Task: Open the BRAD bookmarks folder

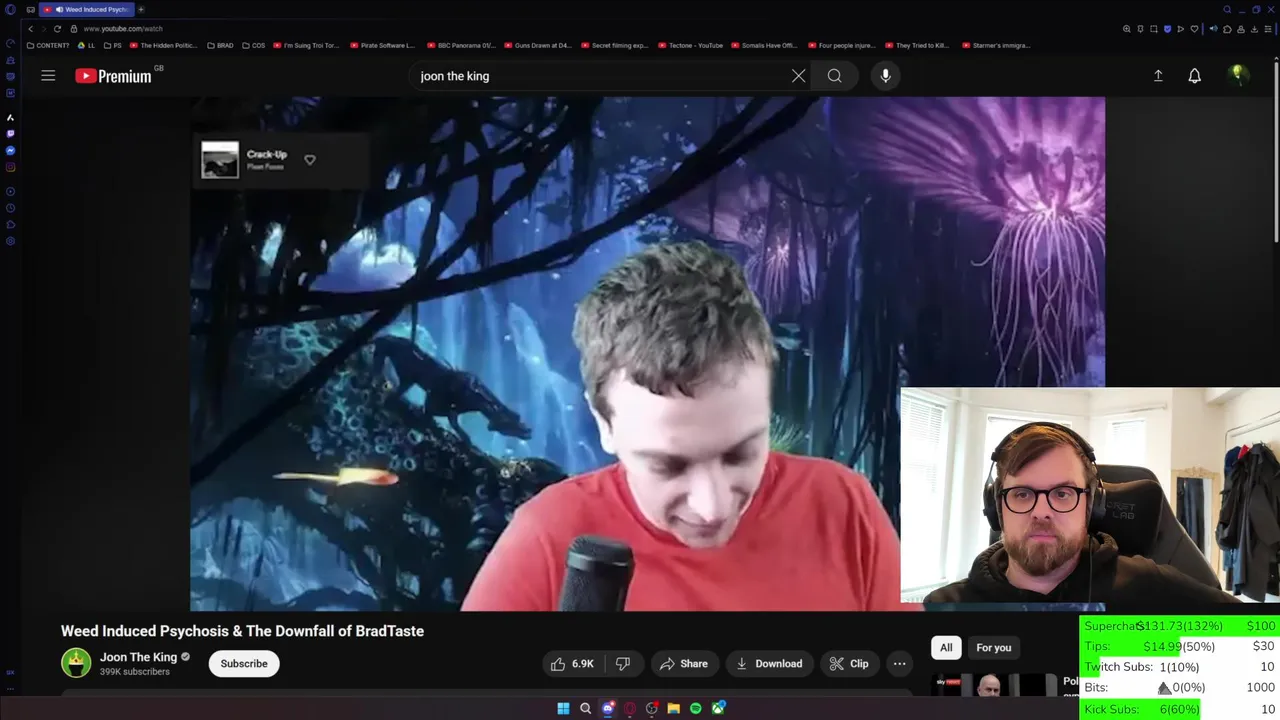Action: tap(220, 45)
